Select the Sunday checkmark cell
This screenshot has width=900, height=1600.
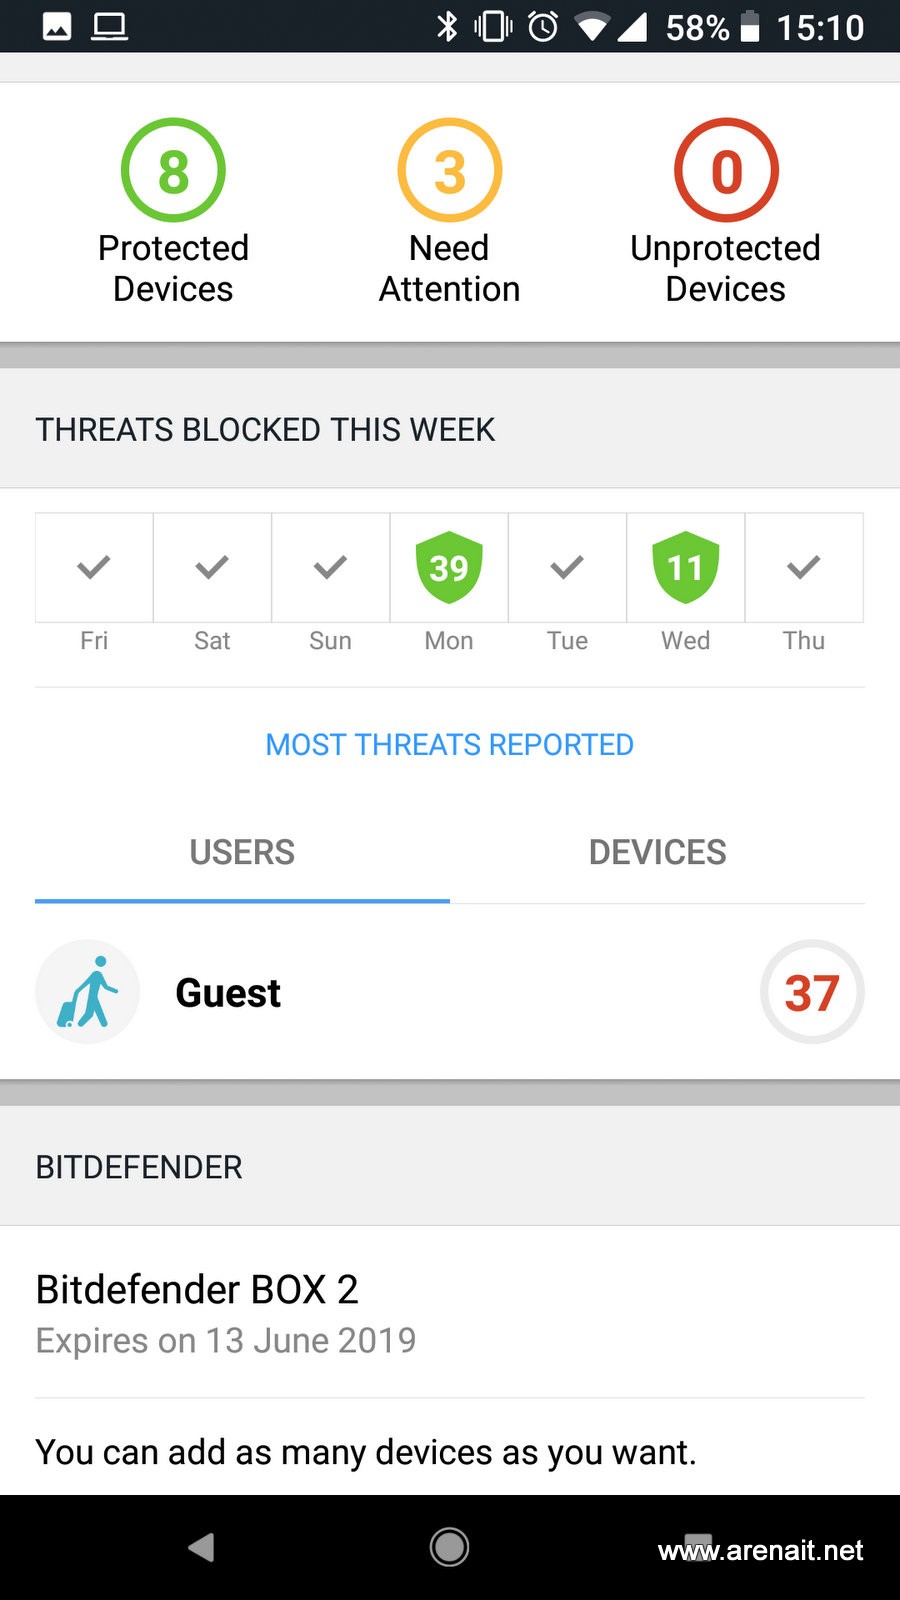pyautogui.click(x=330, y=568)
